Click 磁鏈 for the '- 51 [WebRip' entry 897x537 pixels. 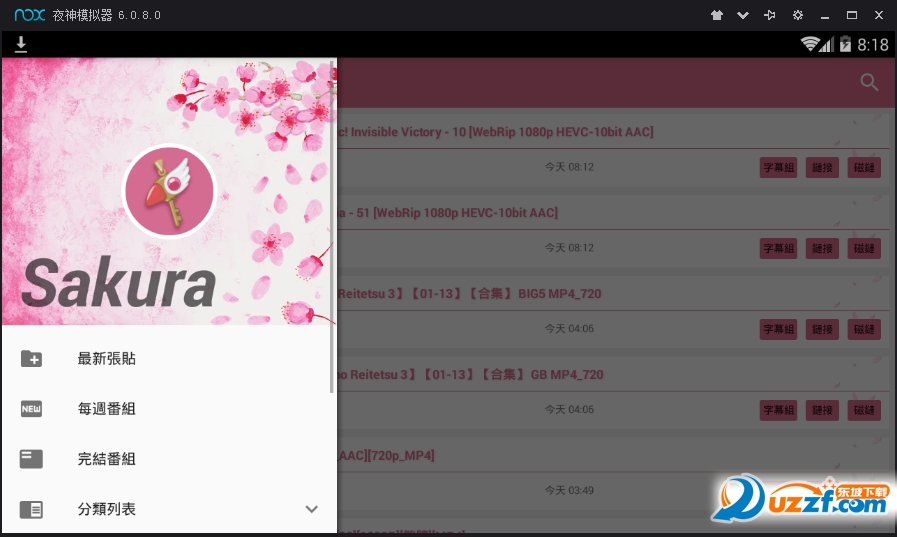864,248
